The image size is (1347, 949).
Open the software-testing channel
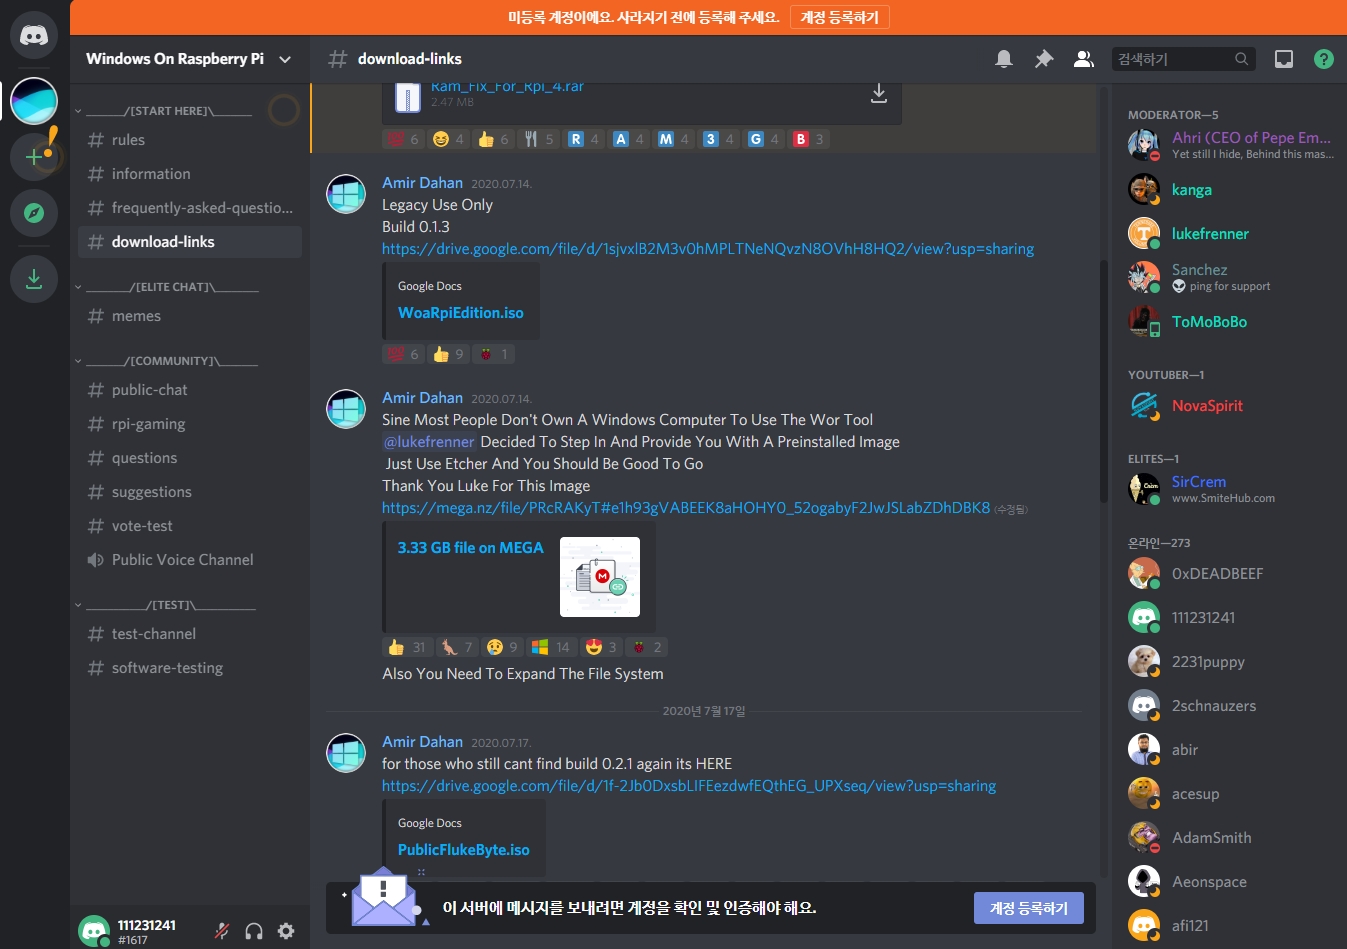pyautogui.click(x=190, y=668)
